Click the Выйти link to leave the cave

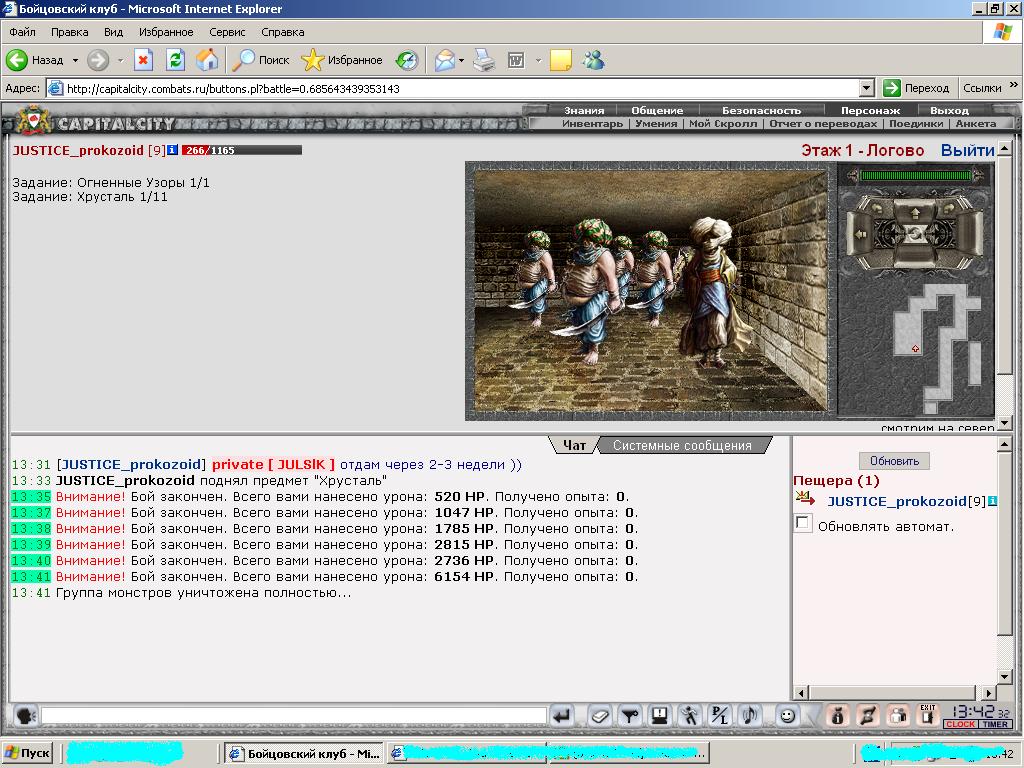point(967,150)
